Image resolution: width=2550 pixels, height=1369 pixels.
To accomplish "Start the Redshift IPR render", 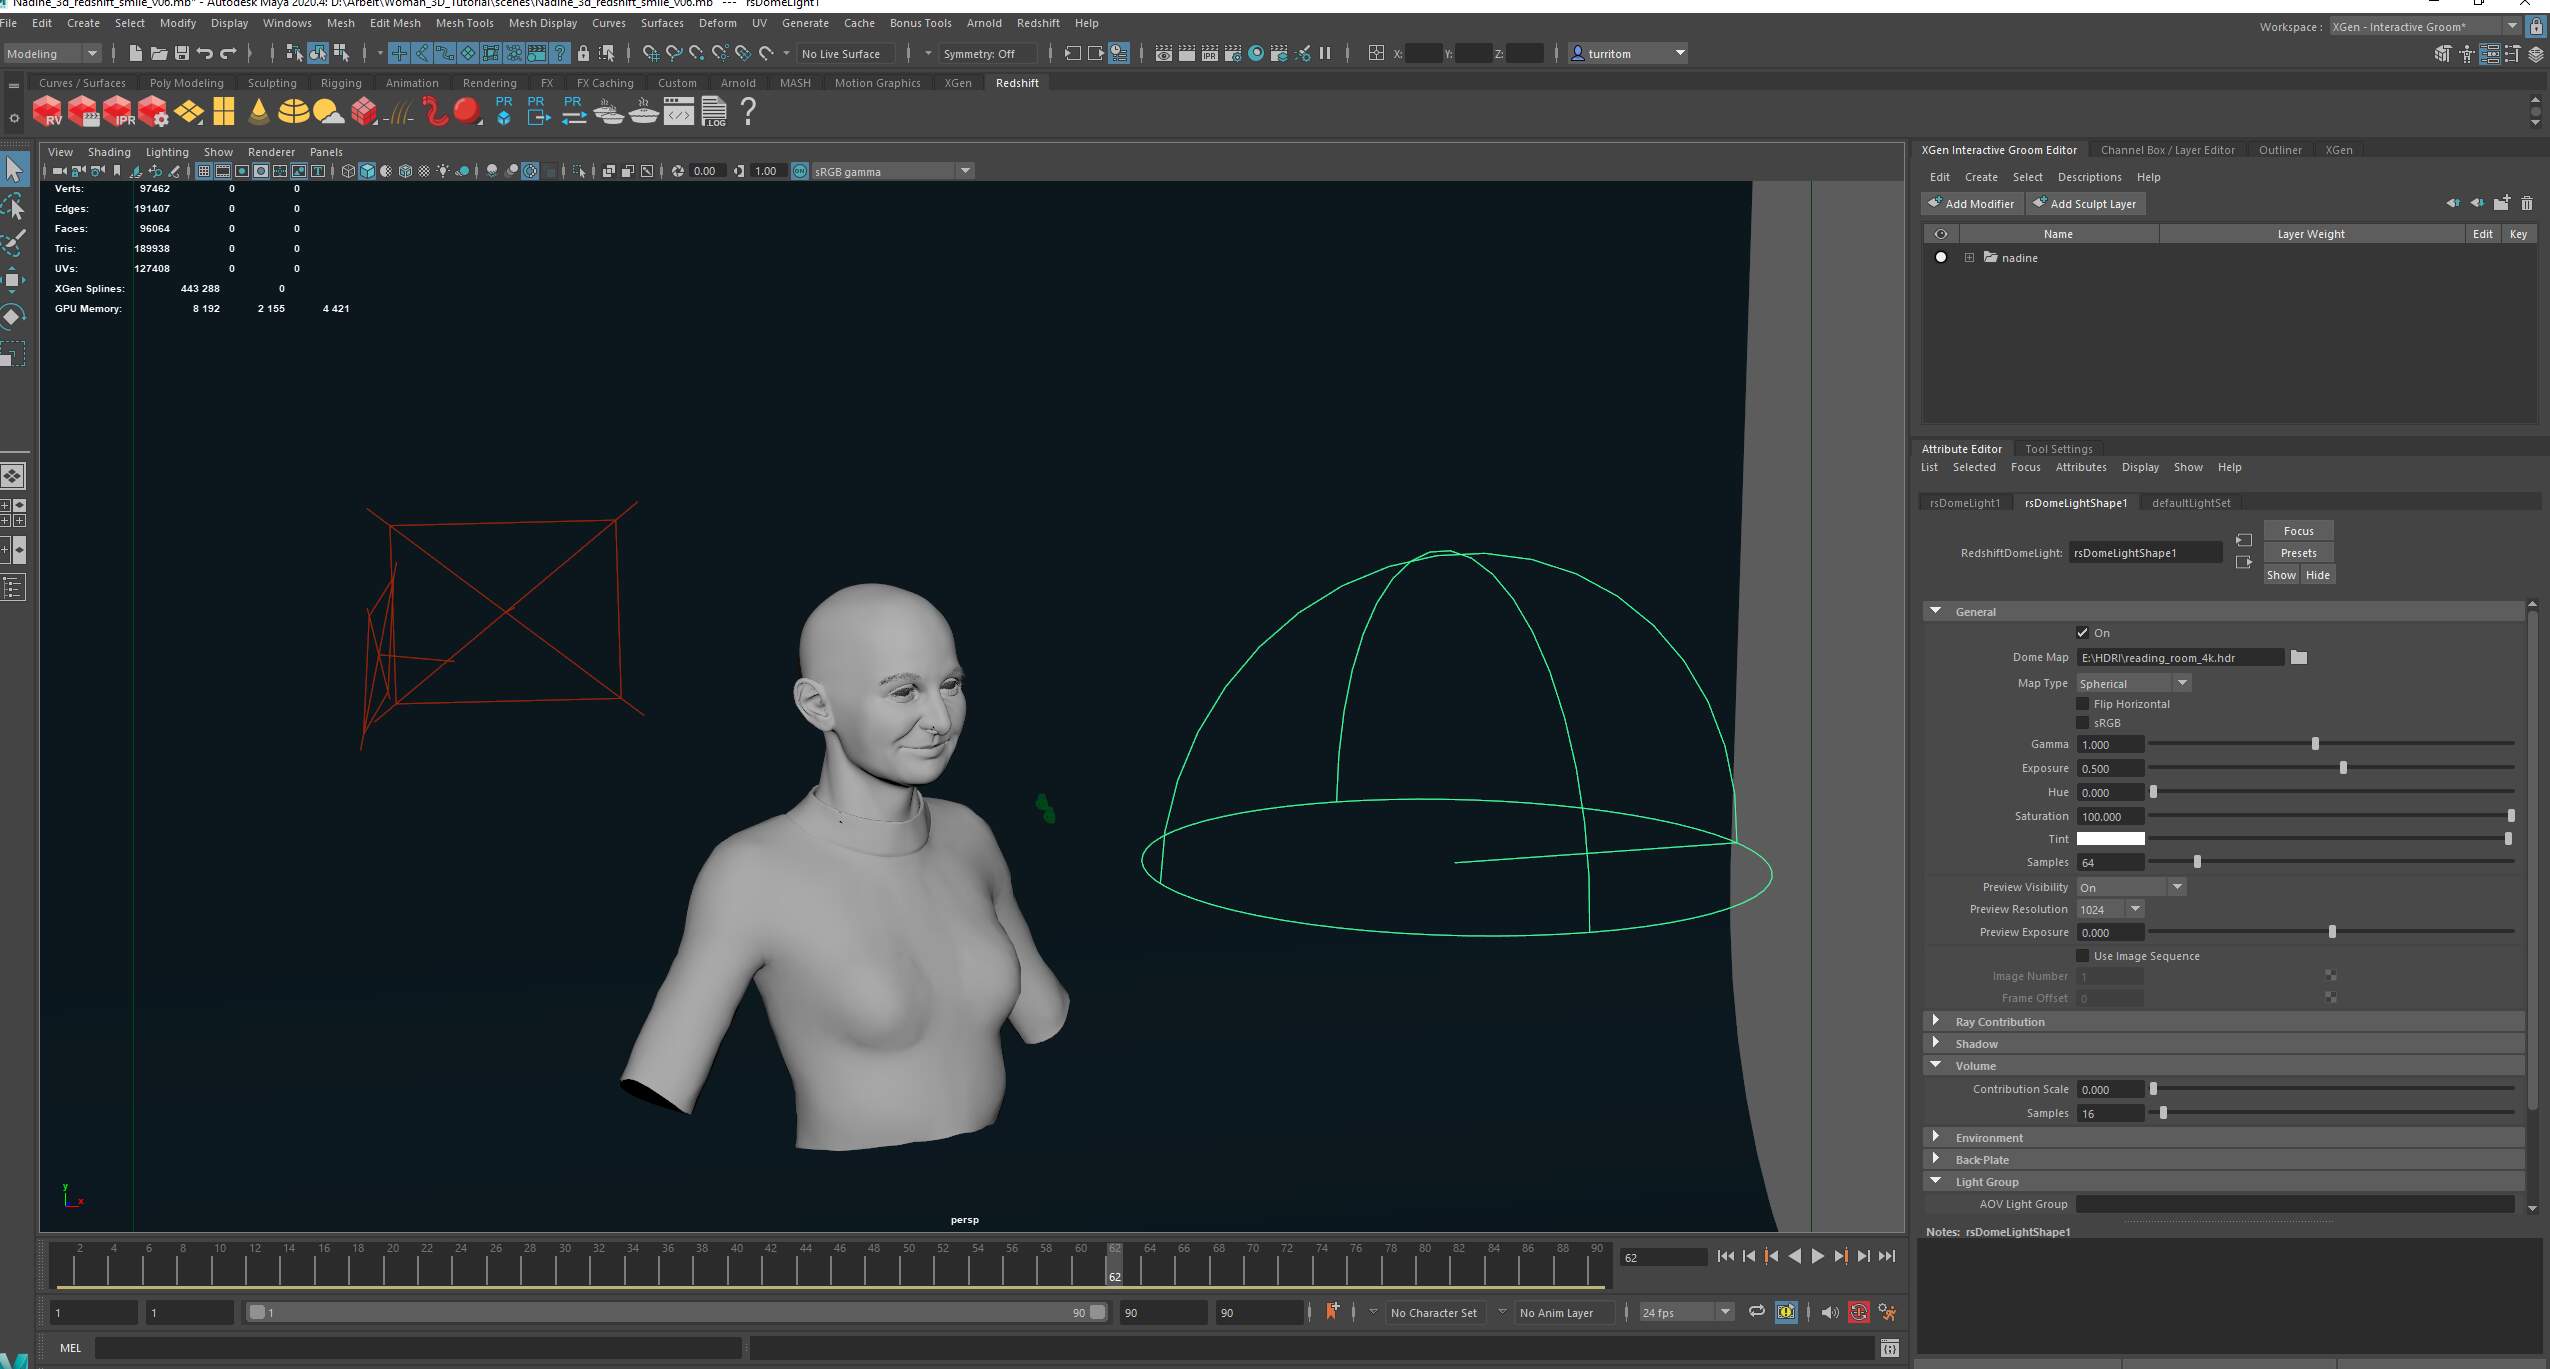I will pyautogui.click(x=120, y=111).
